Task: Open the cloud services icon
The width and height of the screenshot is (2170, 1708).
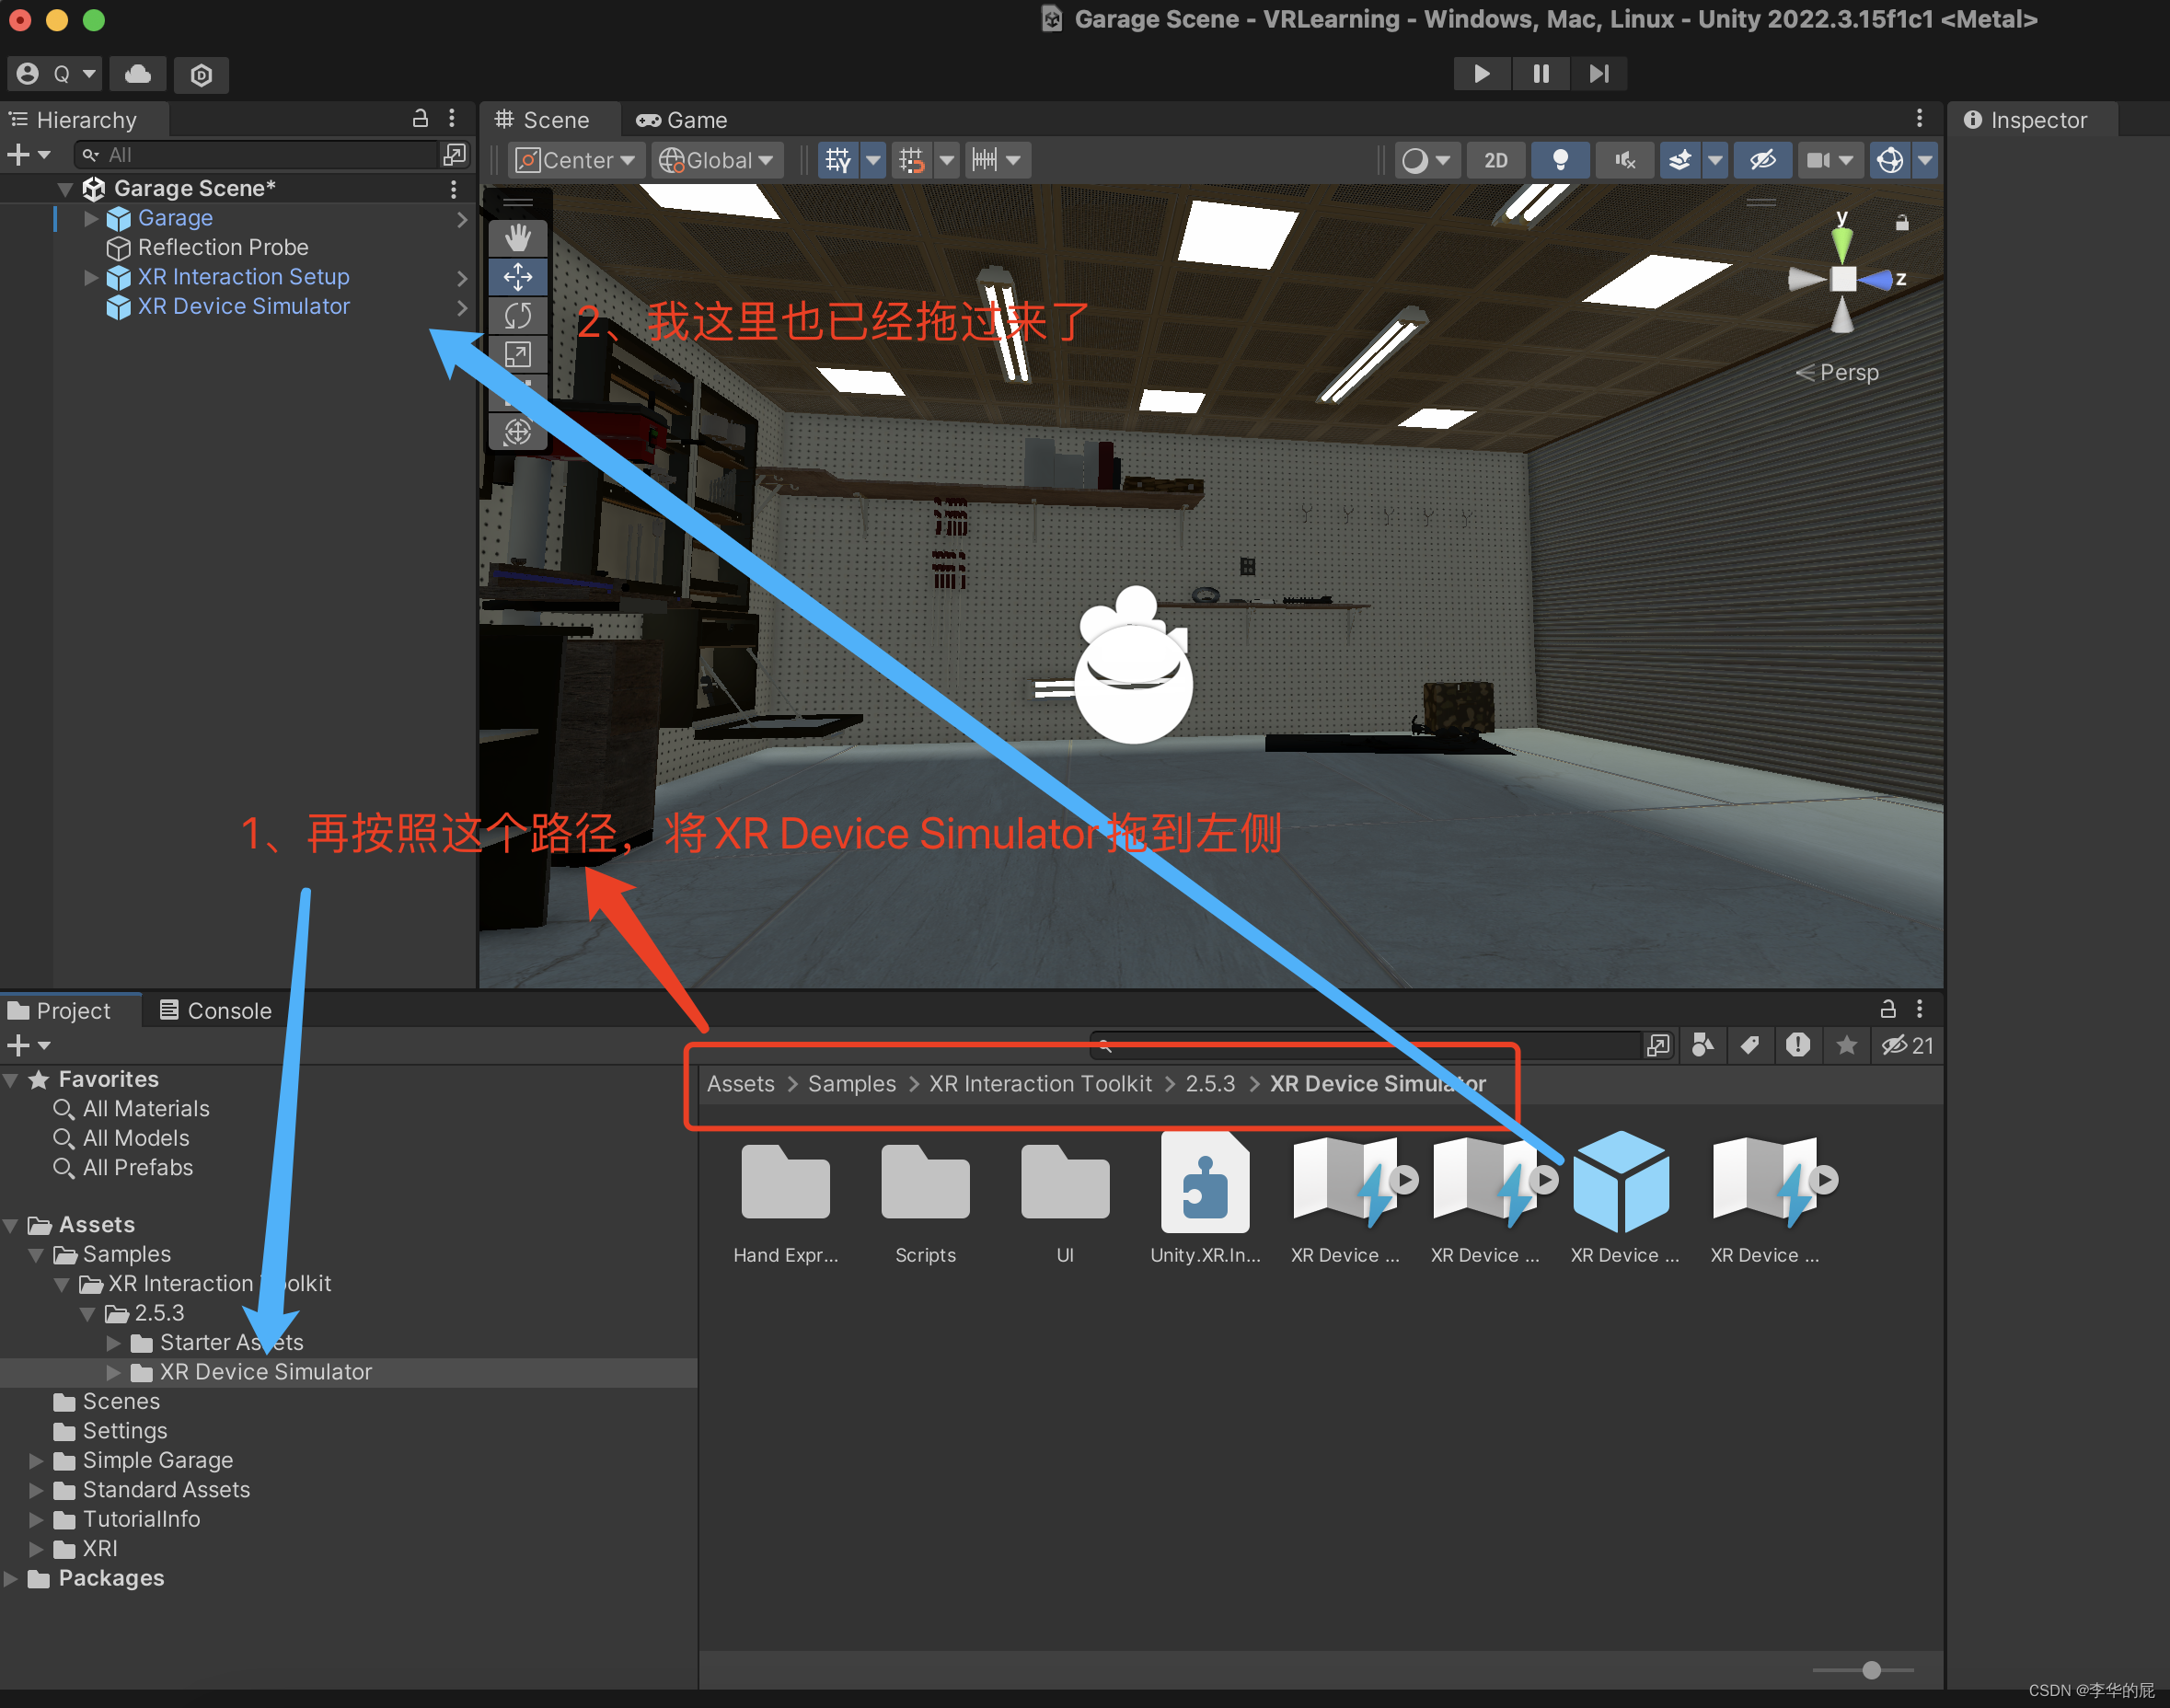Action: 138,74
